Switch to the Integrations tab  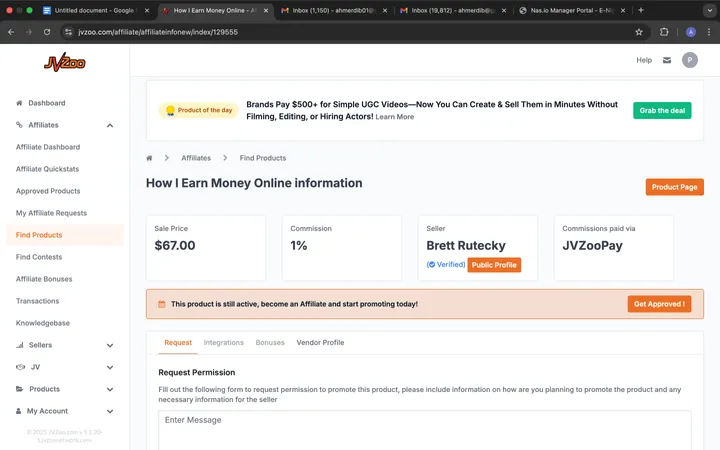tap(223, 342)
